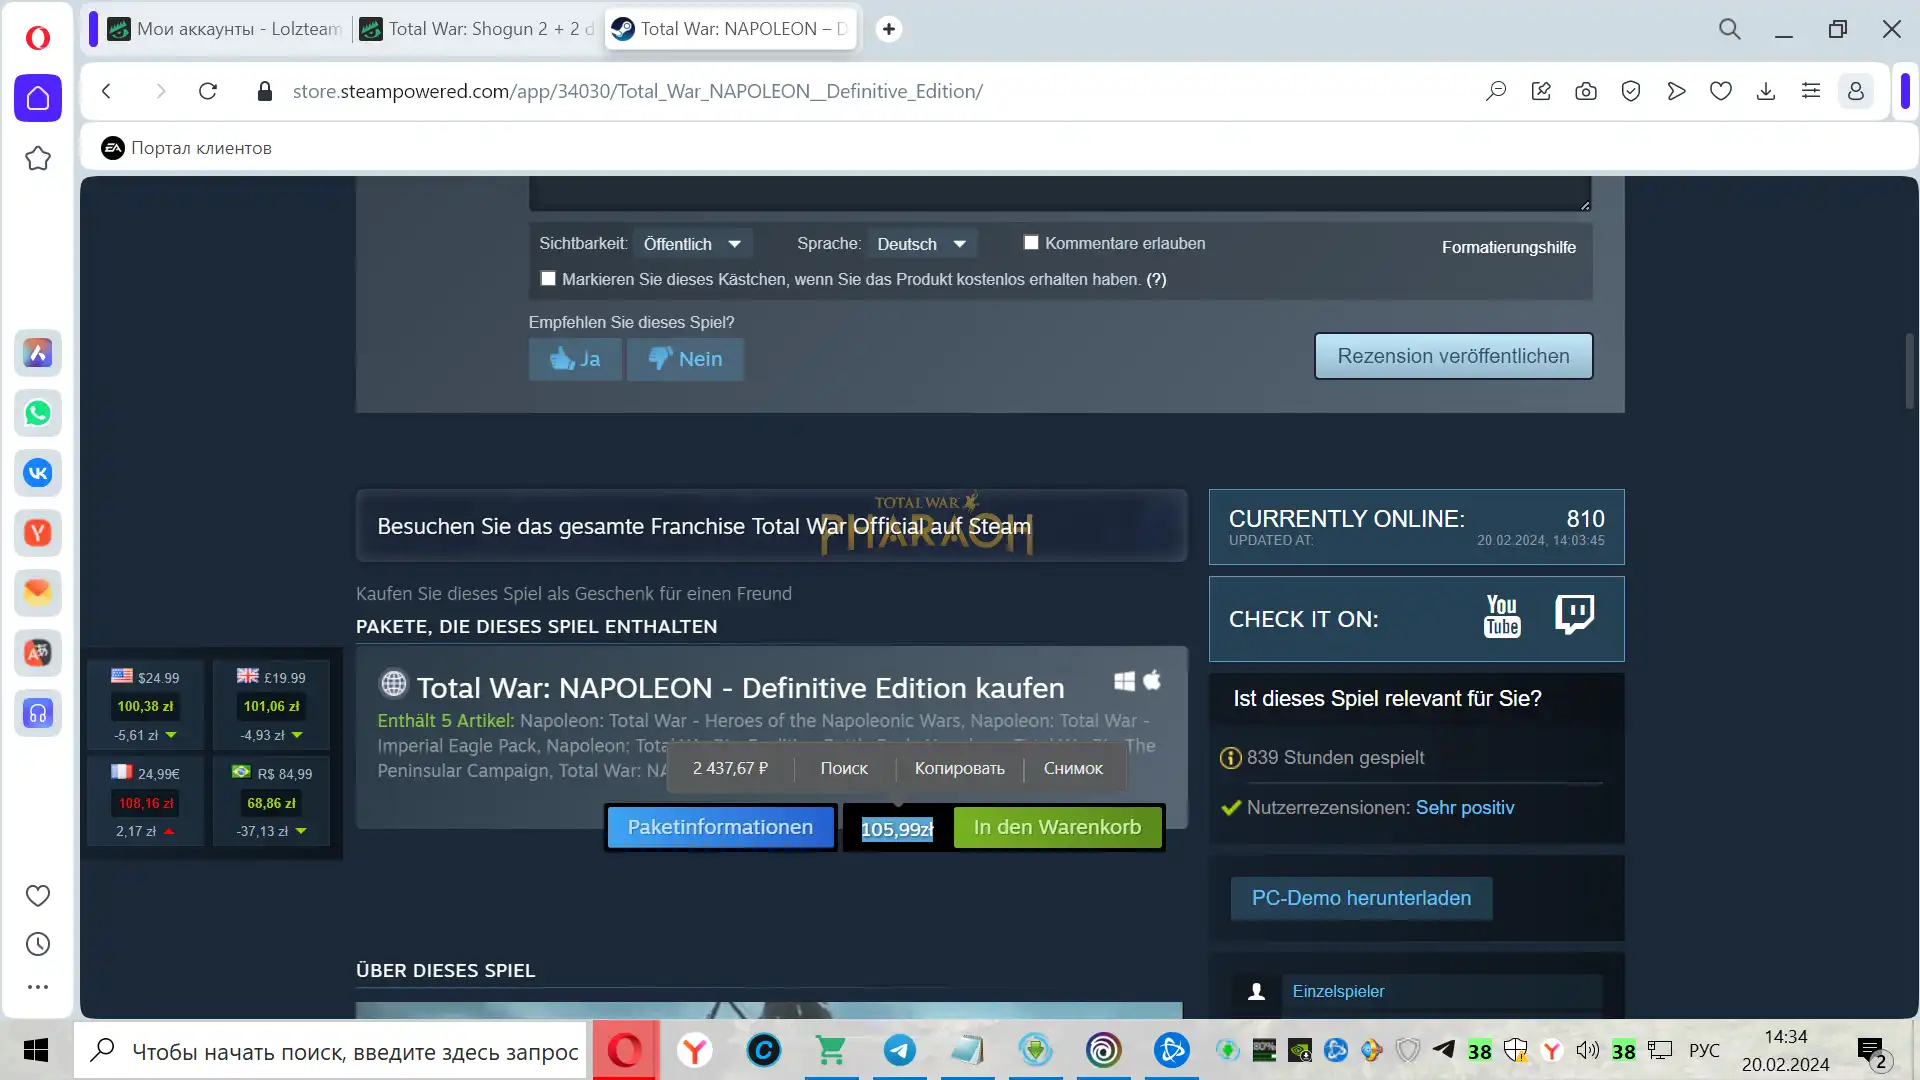This screenshot has width=1920, height=1080.
Task: Tick the received product for free checkbox
Action: (x=548, y=279)
